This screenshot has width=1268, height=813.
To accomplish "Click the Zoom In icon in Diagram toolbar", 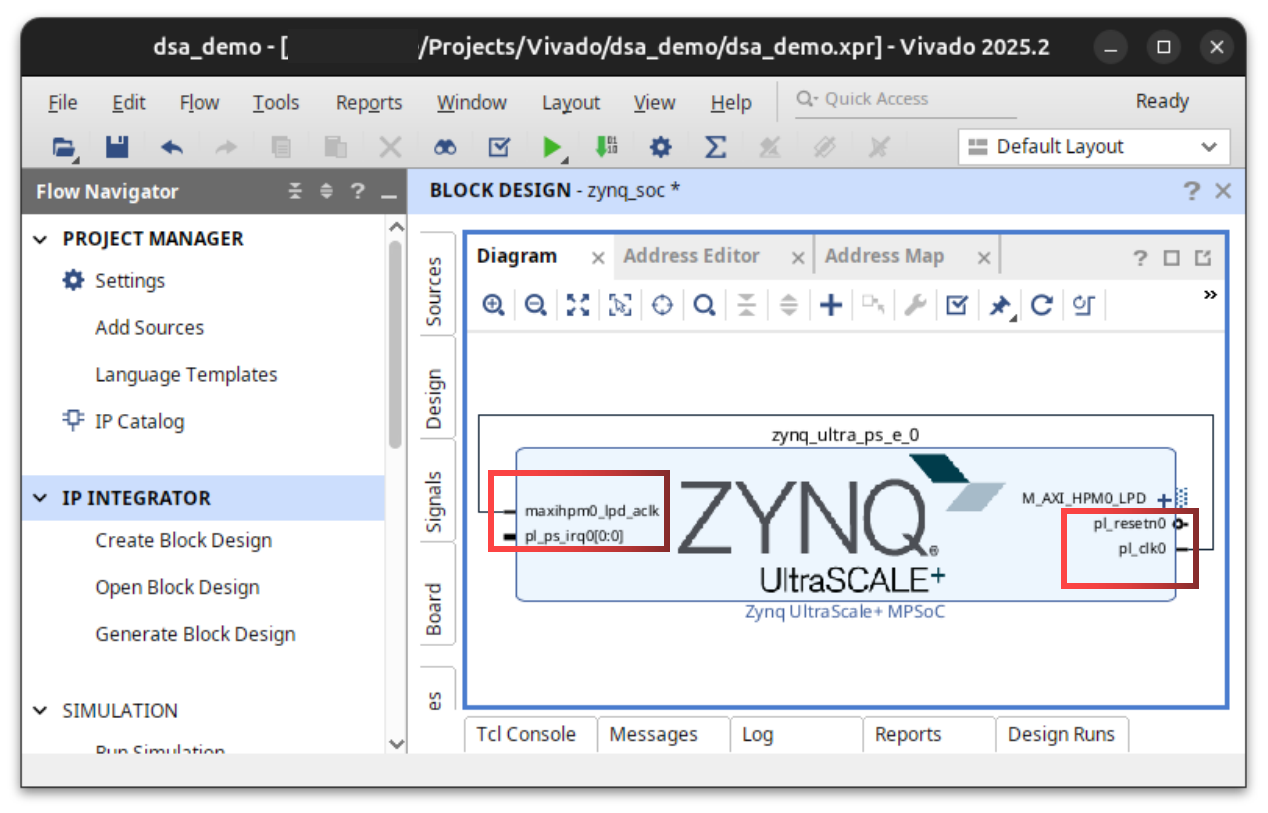I will (492, 306).
